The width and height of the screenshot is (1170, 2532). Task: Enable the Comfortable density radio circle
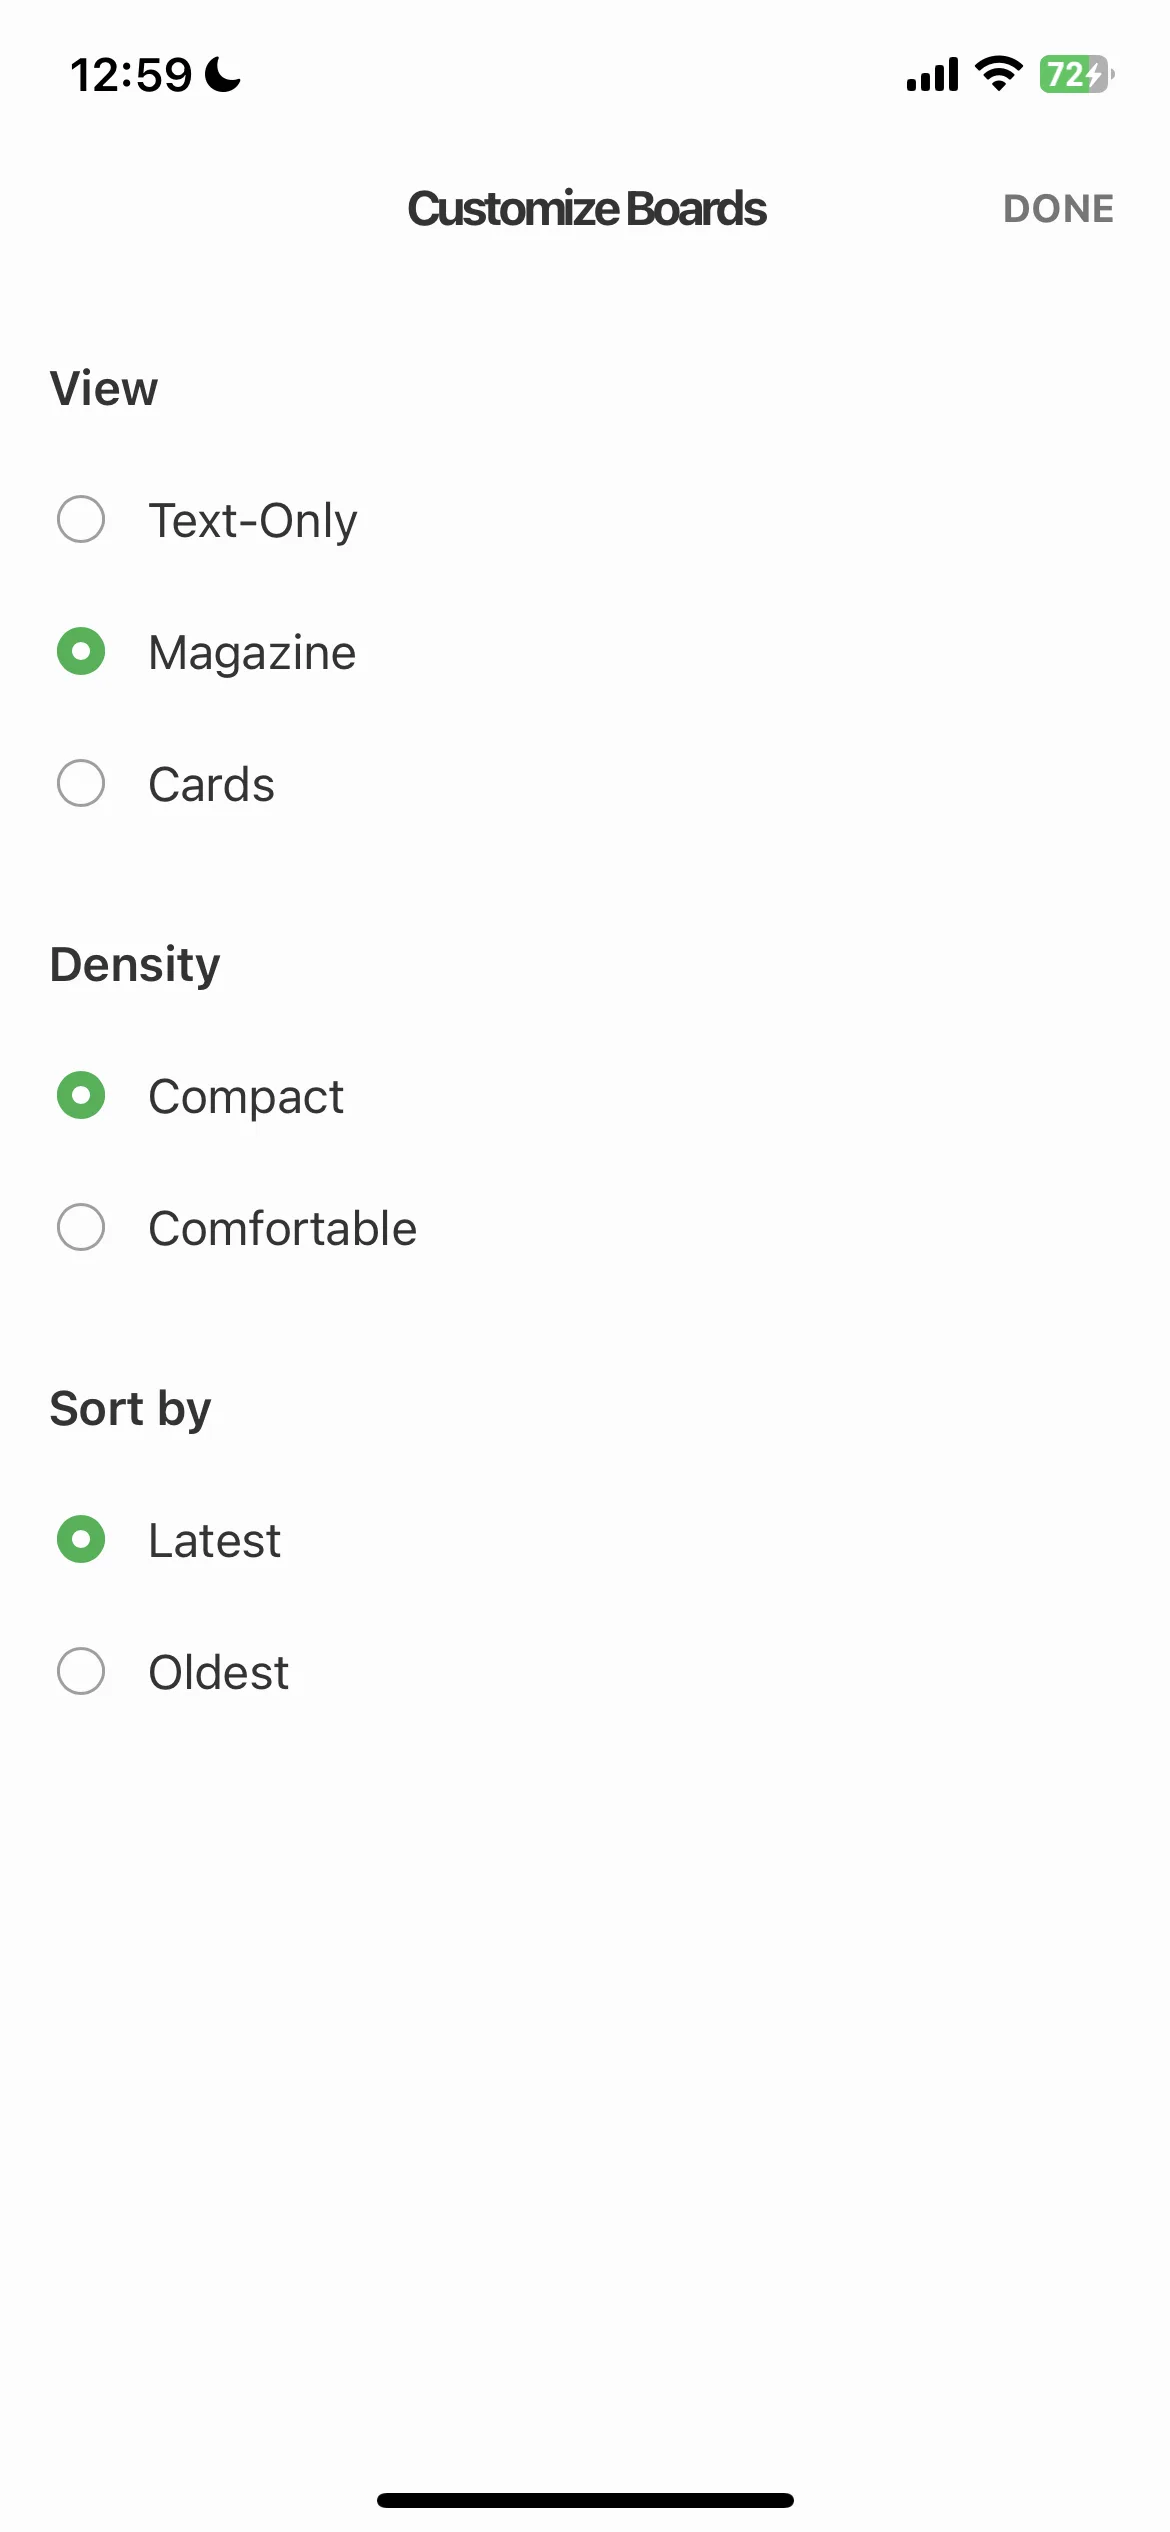click(x=81, y=1227)
